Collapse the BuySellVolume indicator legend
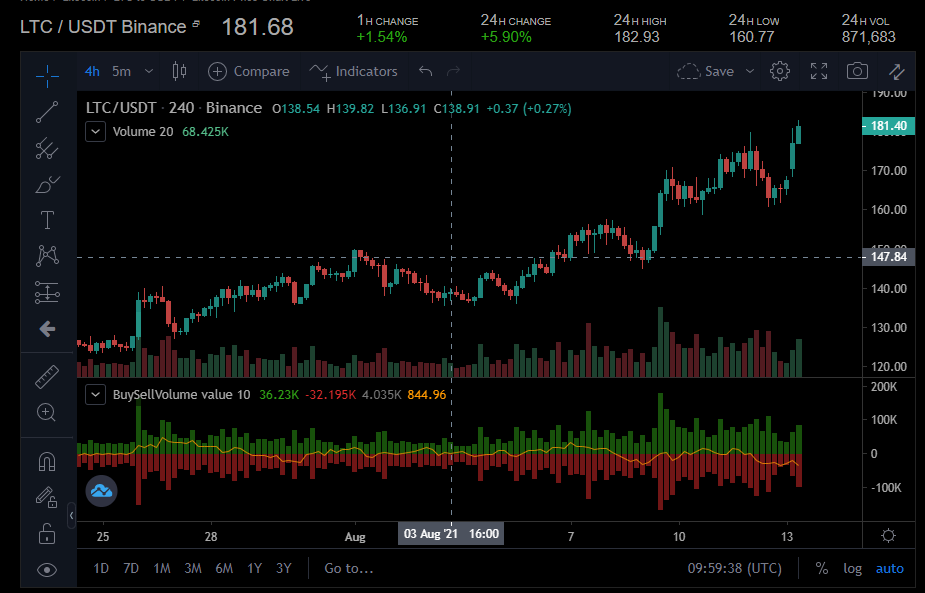Image resolution: width=925 pixels, height=593 pixels. click(95, 394)
